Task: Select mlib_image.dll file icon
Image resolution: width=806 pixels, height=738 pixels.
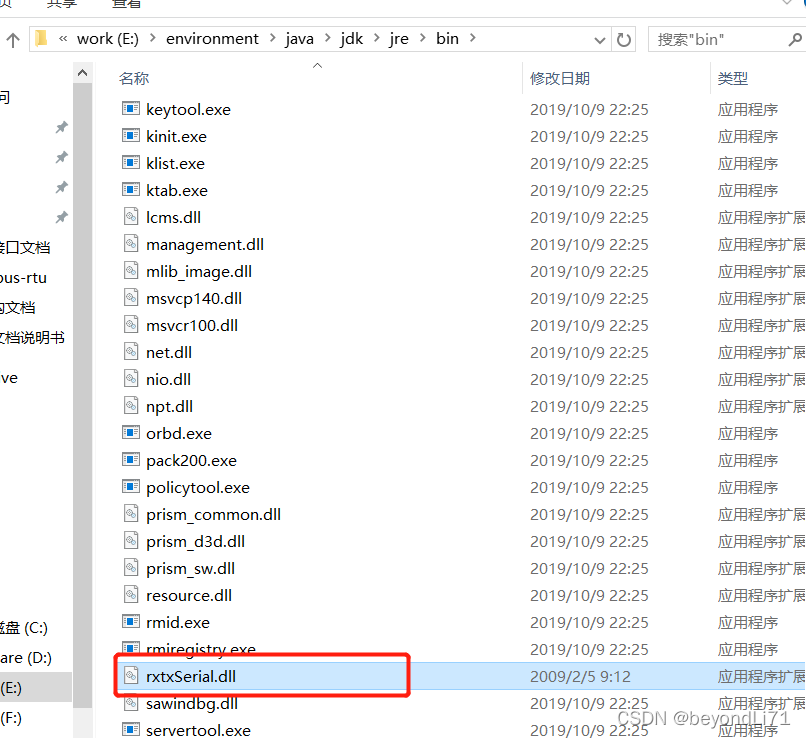Action: coord(131,271)
